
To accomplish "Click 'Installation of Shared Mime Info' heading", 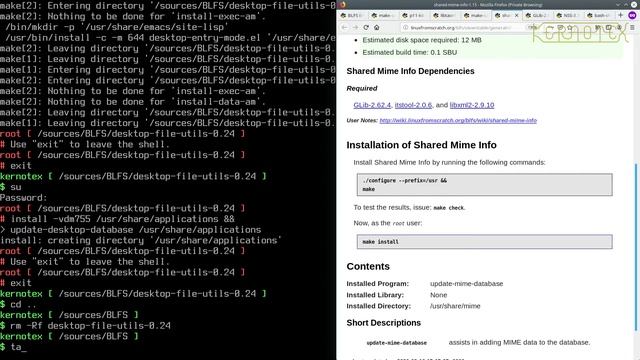I will click(421, 145).
